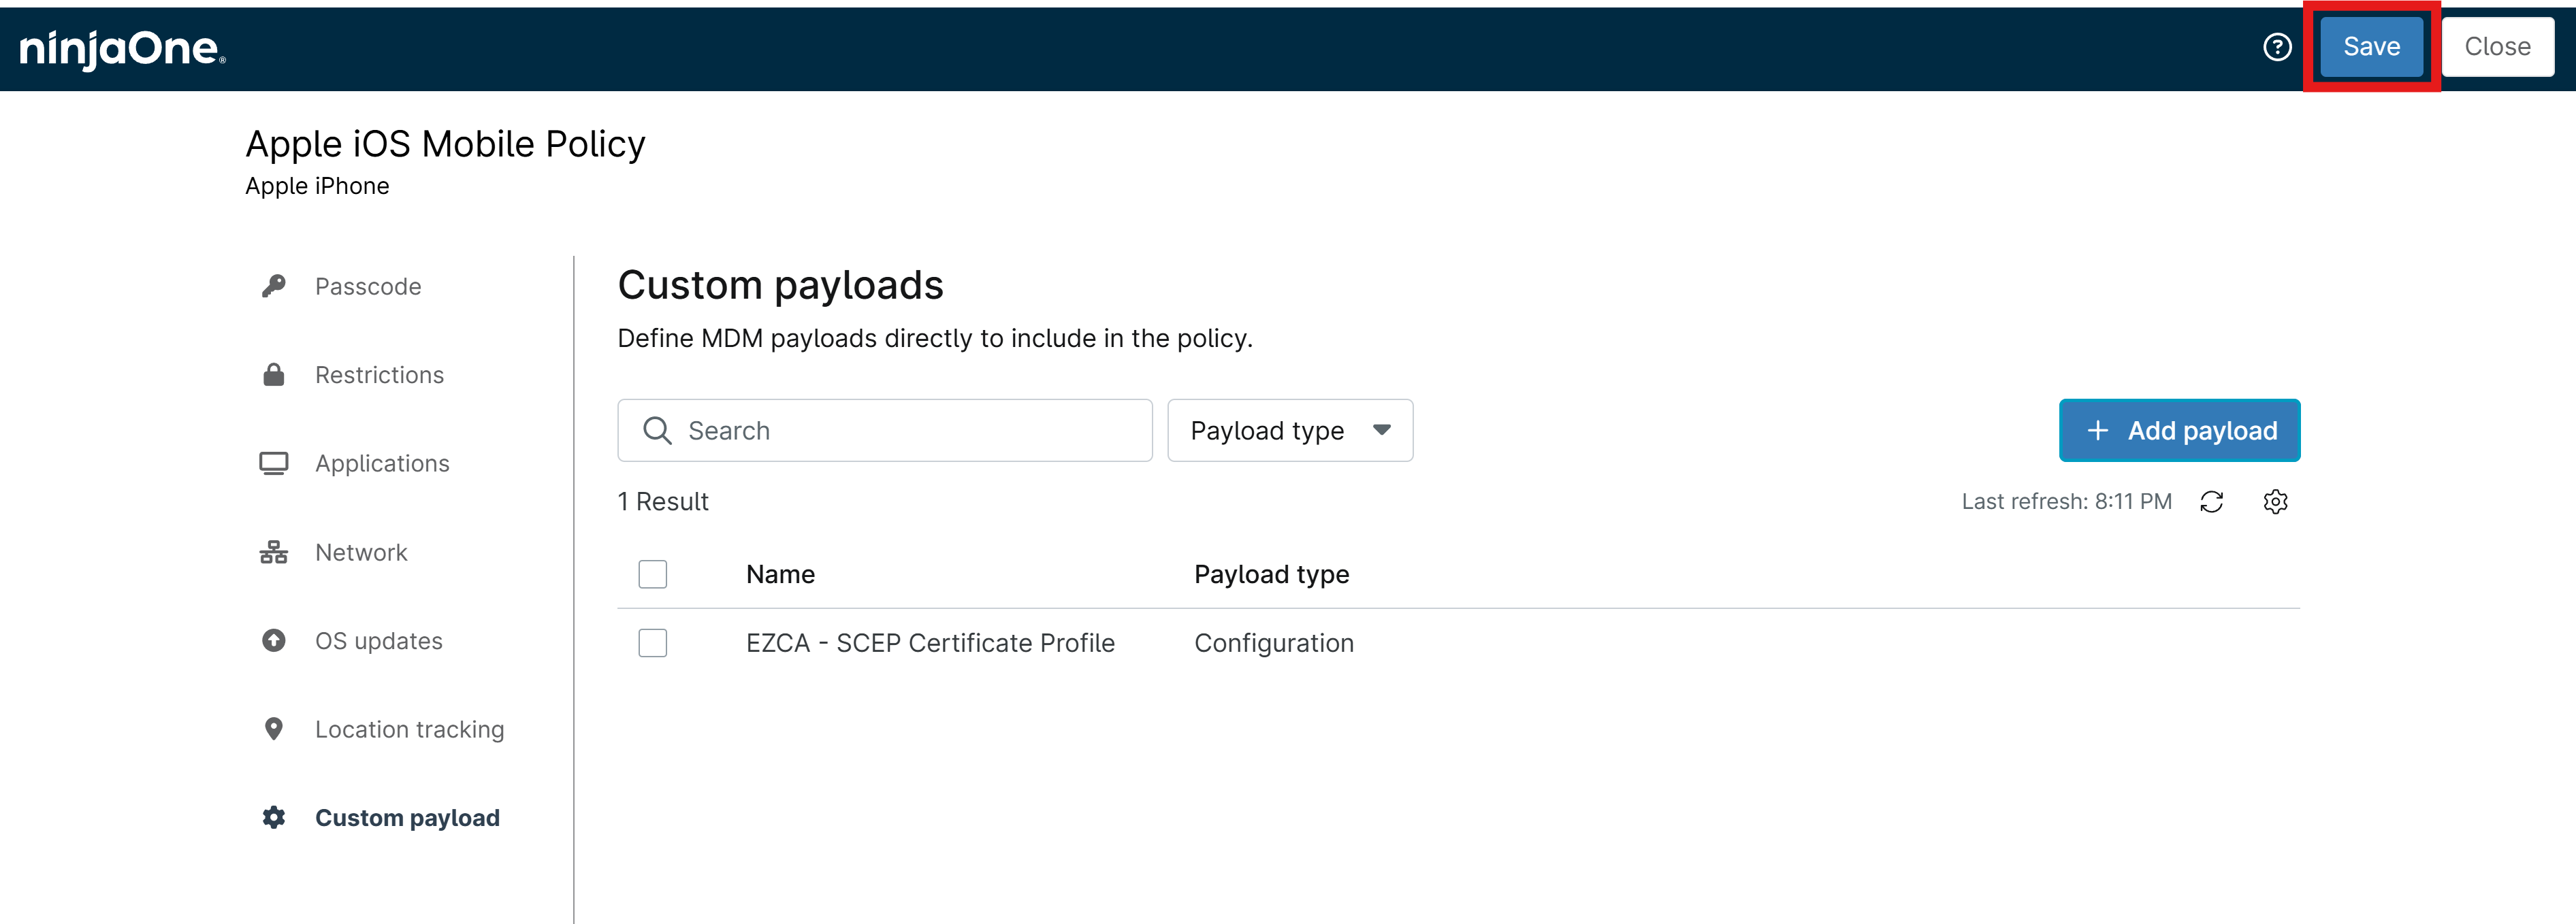Click the Last refresh: 8:11 PM text

(x=2066, y=501)
